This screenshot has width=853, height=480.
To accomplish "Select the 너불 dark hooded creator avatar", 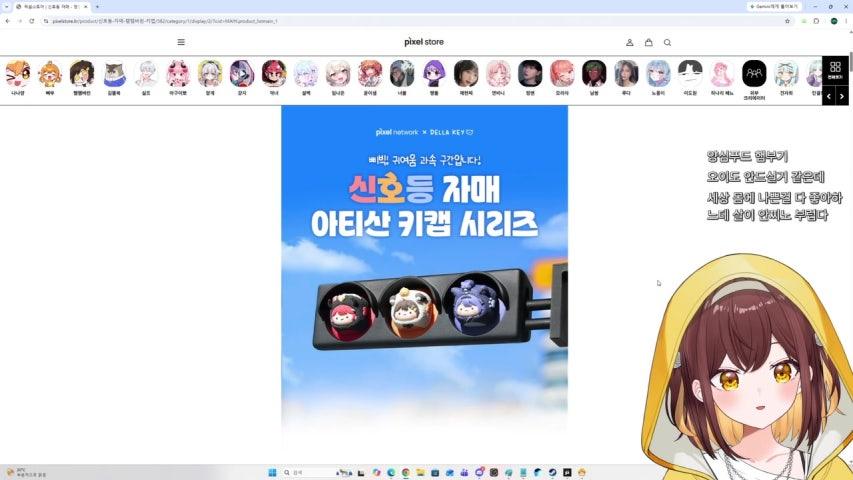I will pos(402,73).
